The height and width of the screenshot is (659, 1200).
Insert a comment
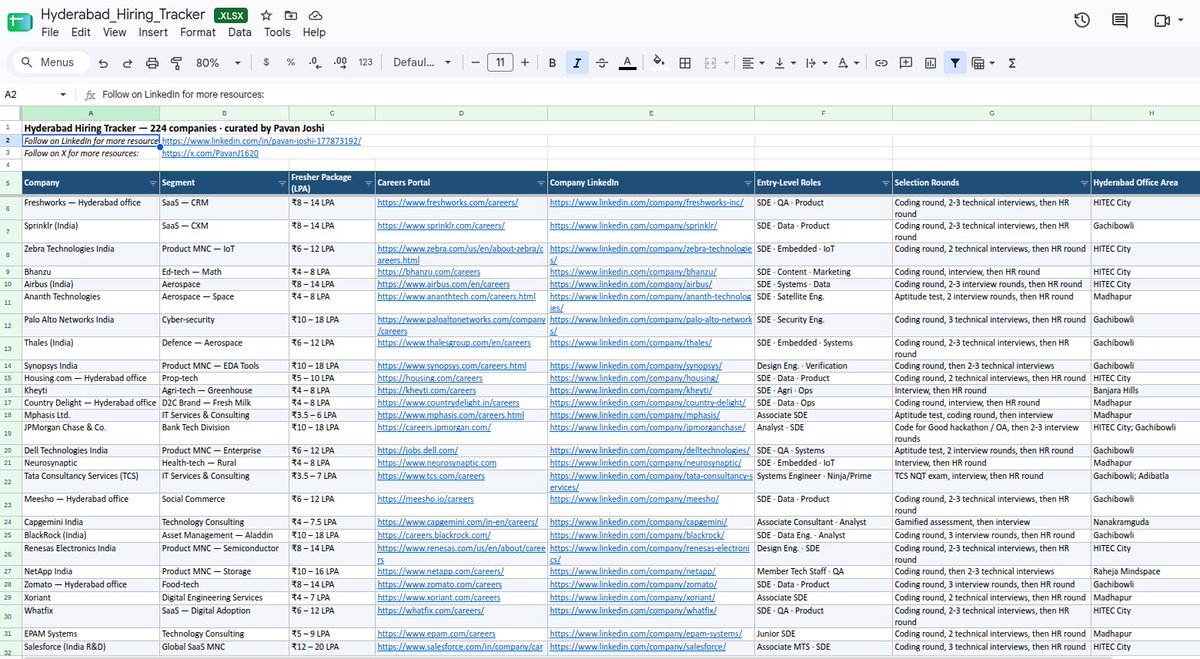tap(906, 62)
